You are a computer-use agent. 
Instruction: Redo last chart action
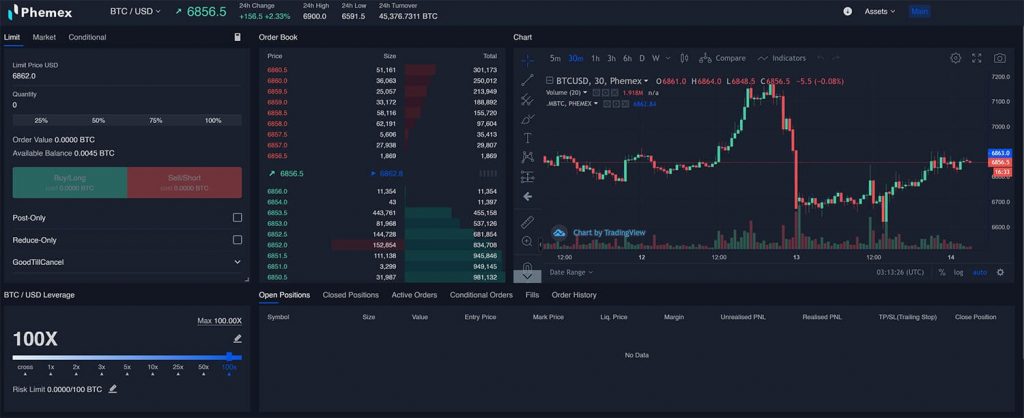836,58
